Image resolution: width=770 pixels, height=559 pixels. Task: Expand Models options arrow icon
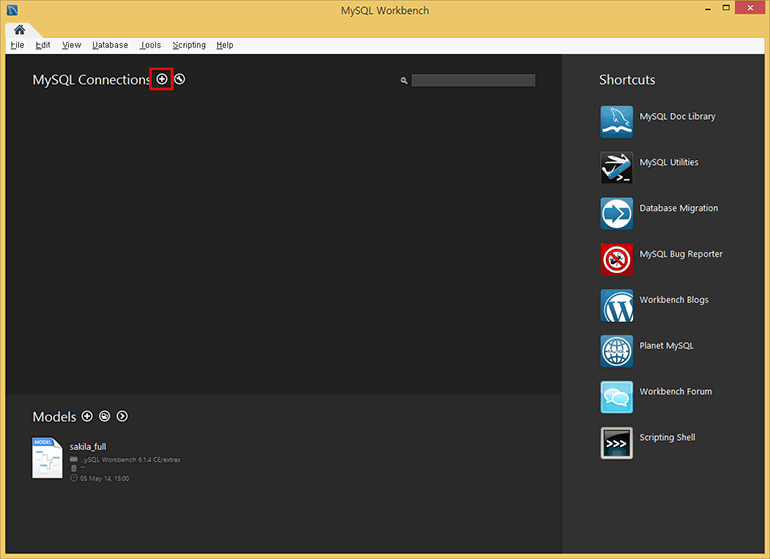pyautogui.click(x=122, y=416)
